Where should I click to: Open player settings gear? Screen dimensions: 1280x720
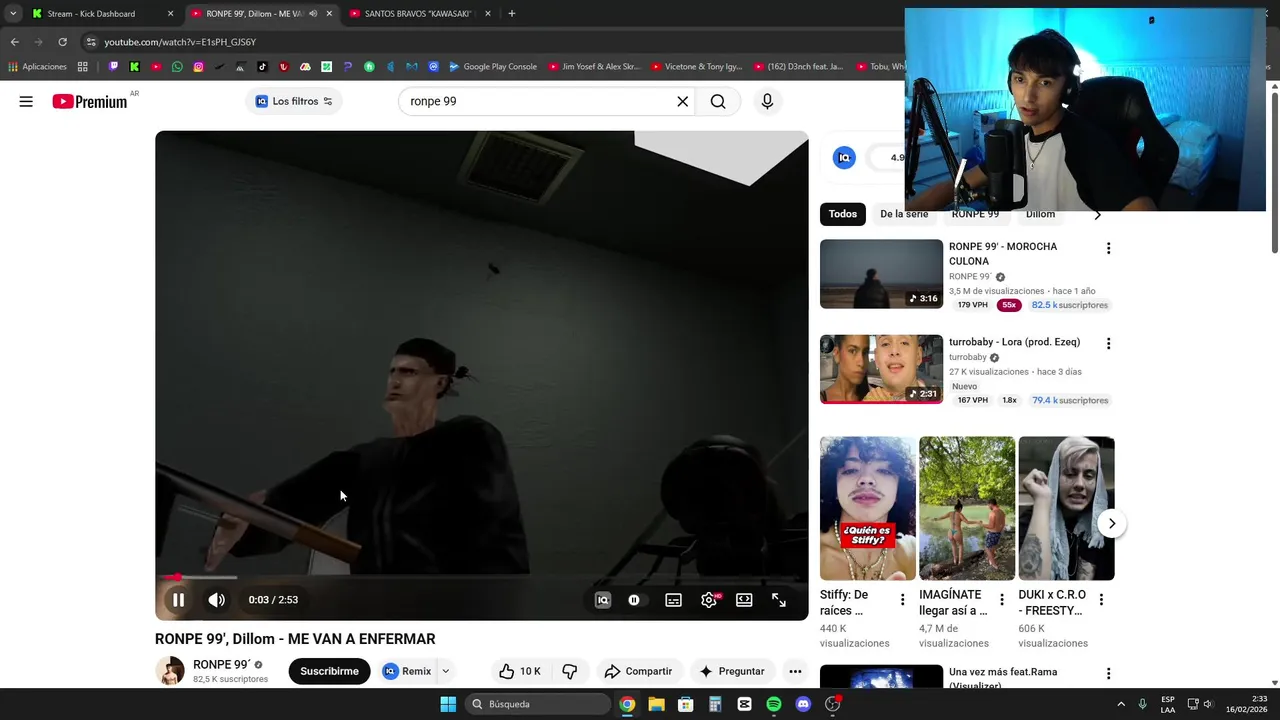pos(709,600)
